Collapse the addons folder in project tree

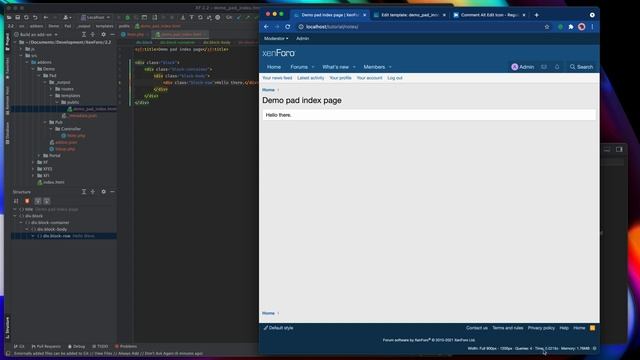pyautogui.click(x=27, y=62)
